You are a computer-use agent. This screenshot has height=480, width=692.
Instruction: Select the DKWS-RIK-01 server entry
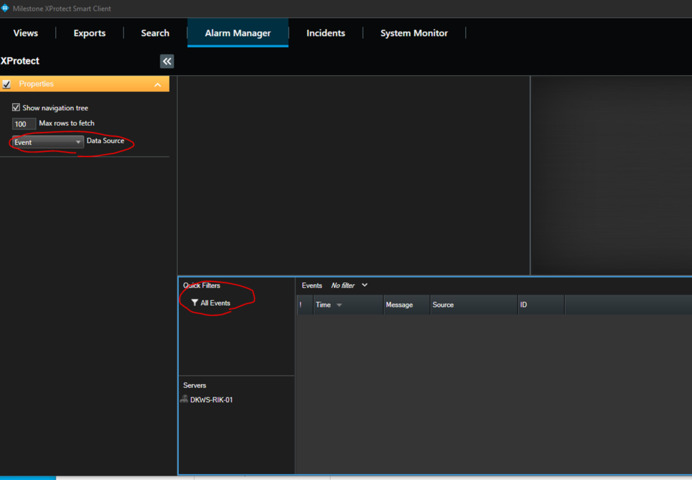coord(211,400)
